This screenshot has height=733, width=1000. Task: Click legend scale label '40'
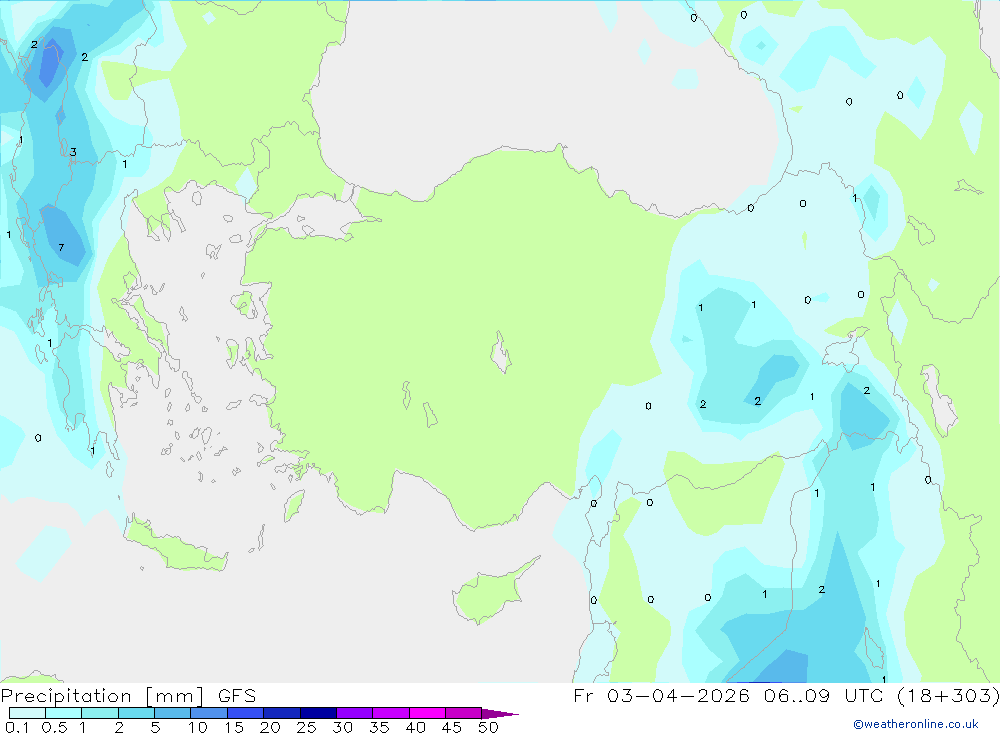coord(415,727)
